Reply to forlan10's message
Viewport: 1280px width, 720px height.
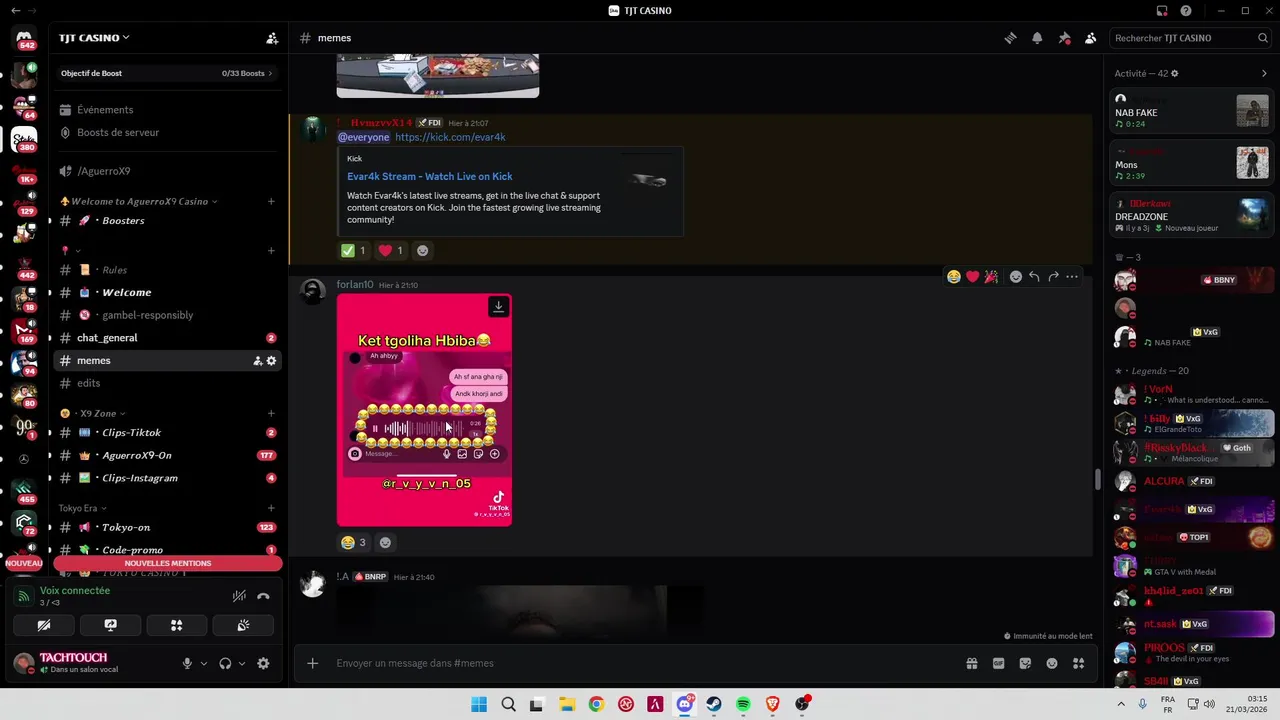pos(1034,277)
